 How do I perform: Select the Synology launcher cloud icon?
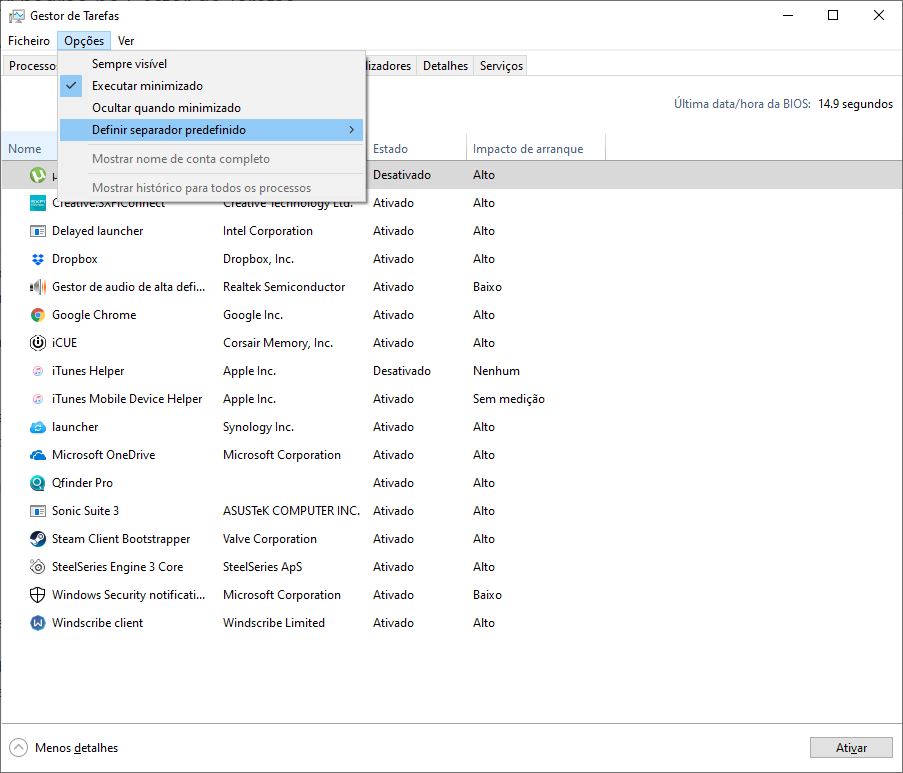tap(37, 427)
